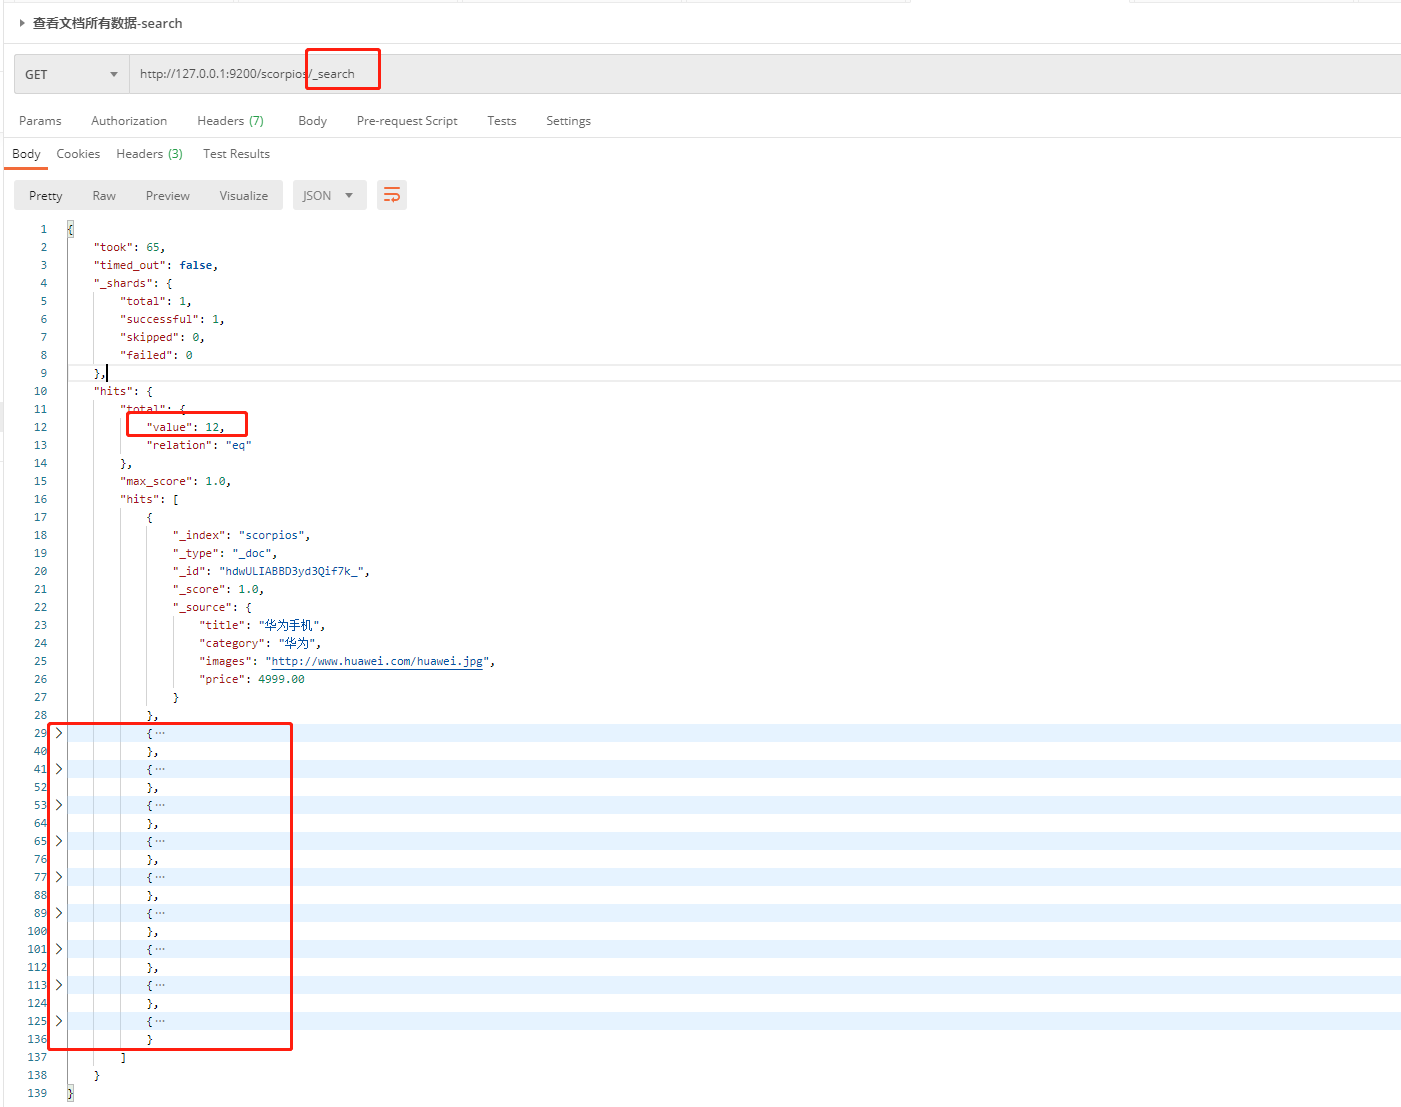The image size is (1401, 1107).
Task: Click the "failed": 0 line
Action: (156, 355)
